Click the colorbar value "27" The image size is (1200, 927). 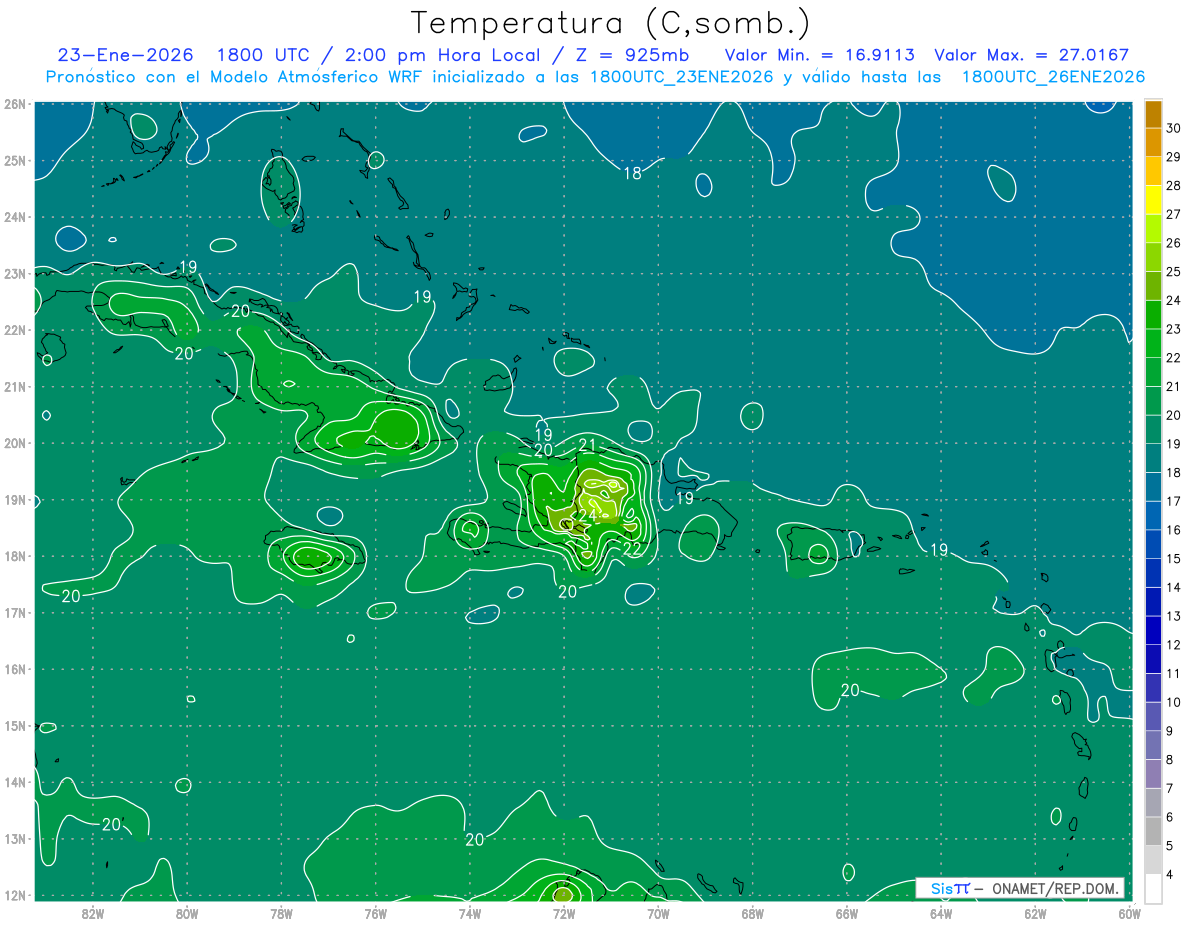click(1174, 214)
